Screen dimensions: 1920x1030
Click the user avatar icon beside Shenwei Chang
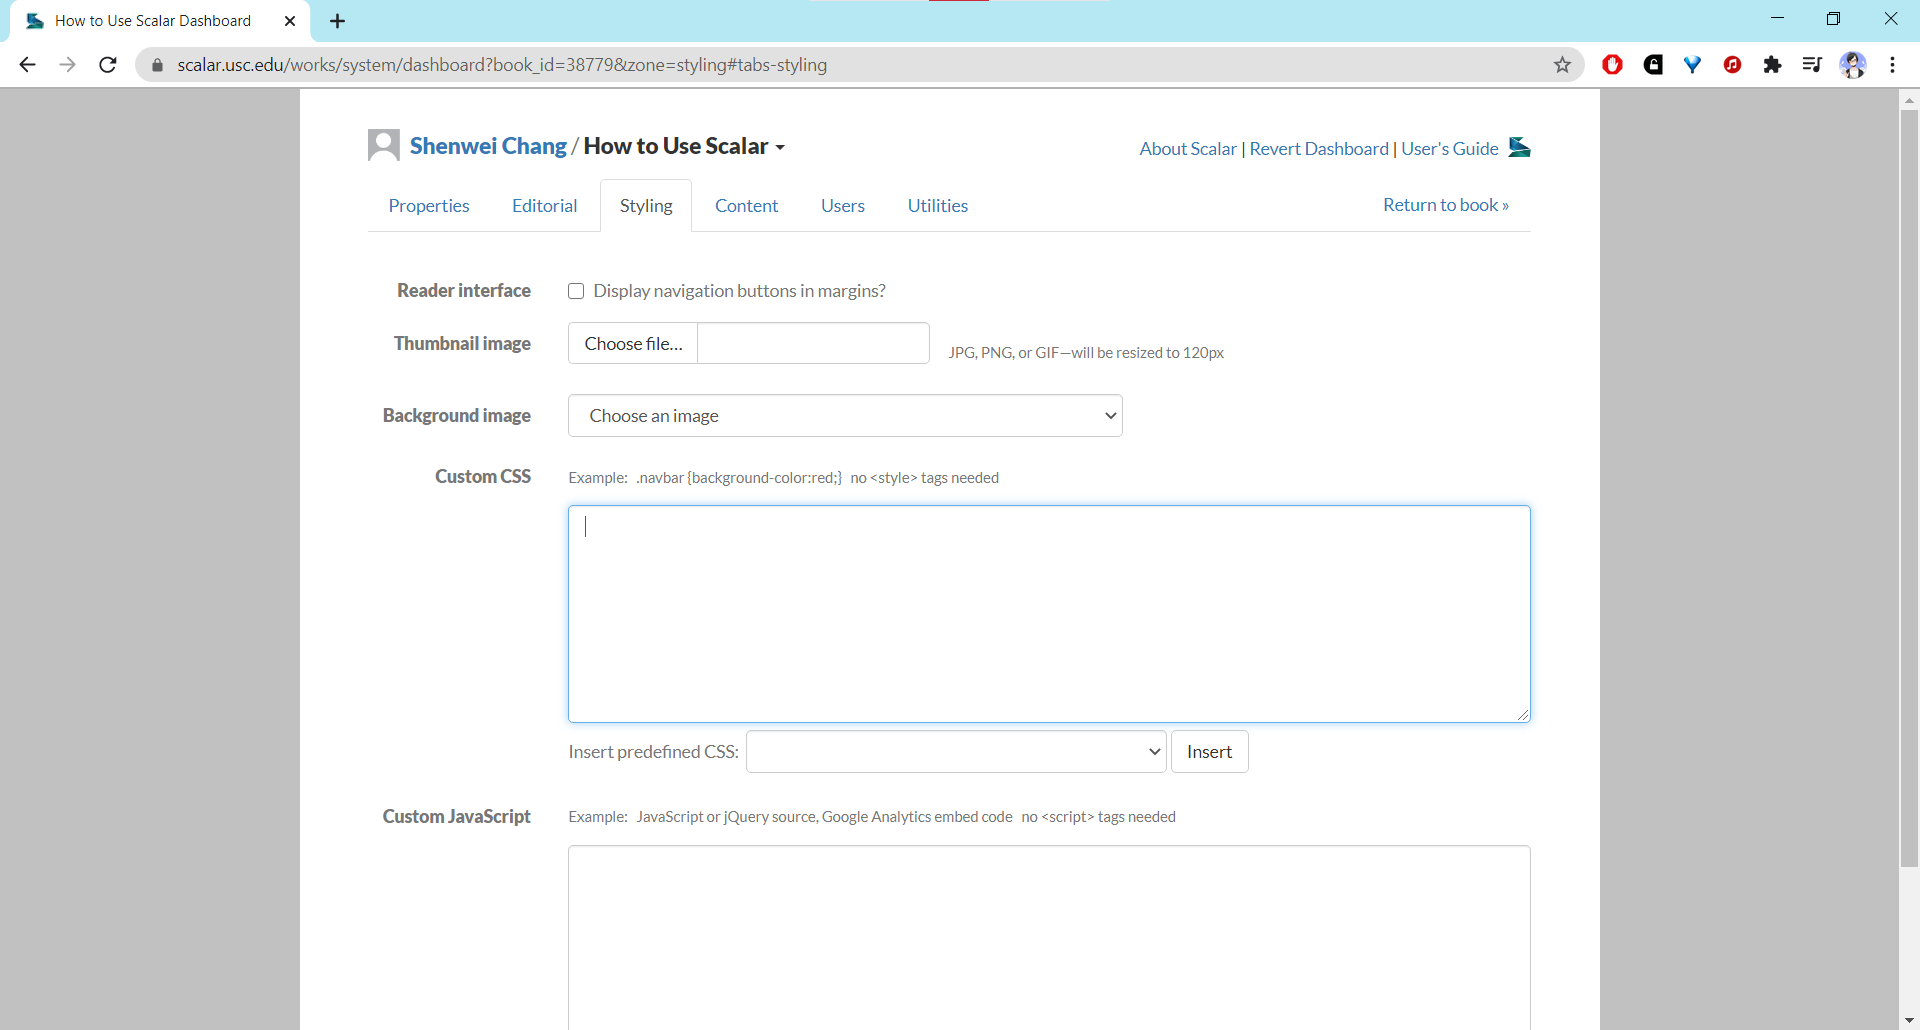coord(383,146)
